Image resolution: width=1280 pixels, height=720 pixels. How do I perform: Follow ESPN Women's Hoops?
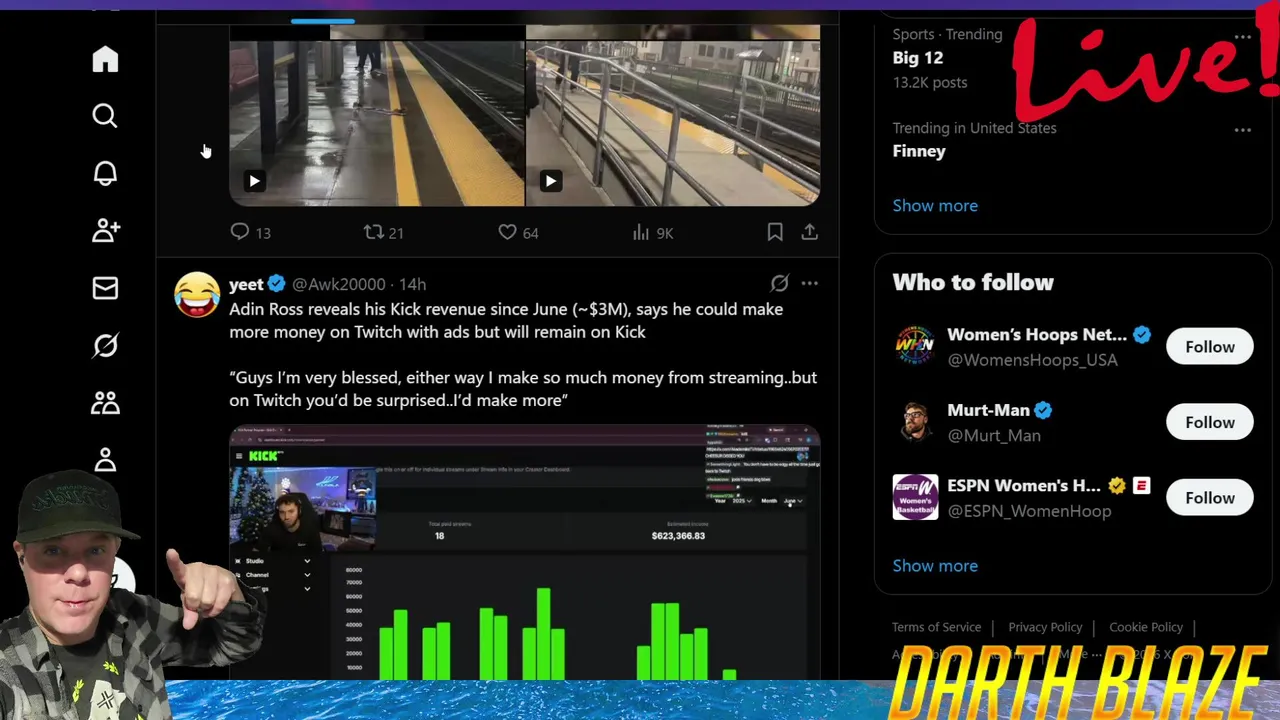[1210, 498]
